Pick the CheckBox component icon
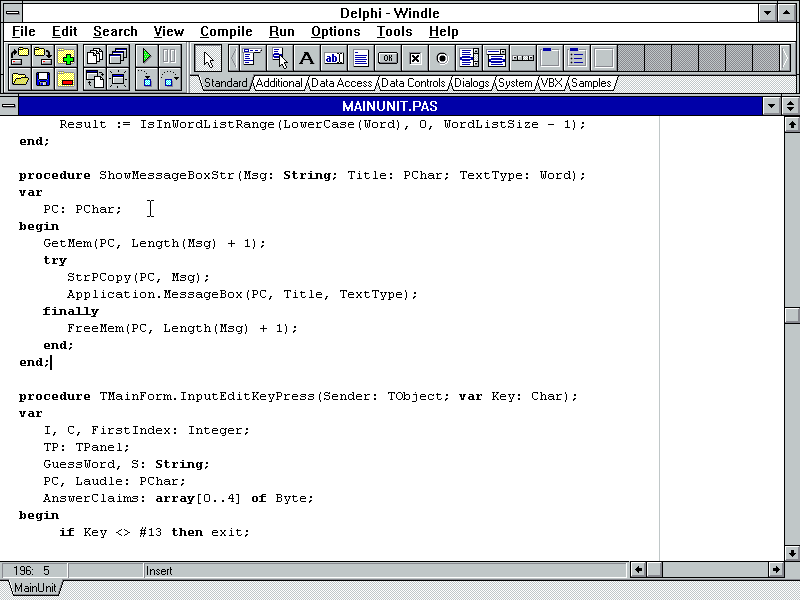 coord(415,58)
